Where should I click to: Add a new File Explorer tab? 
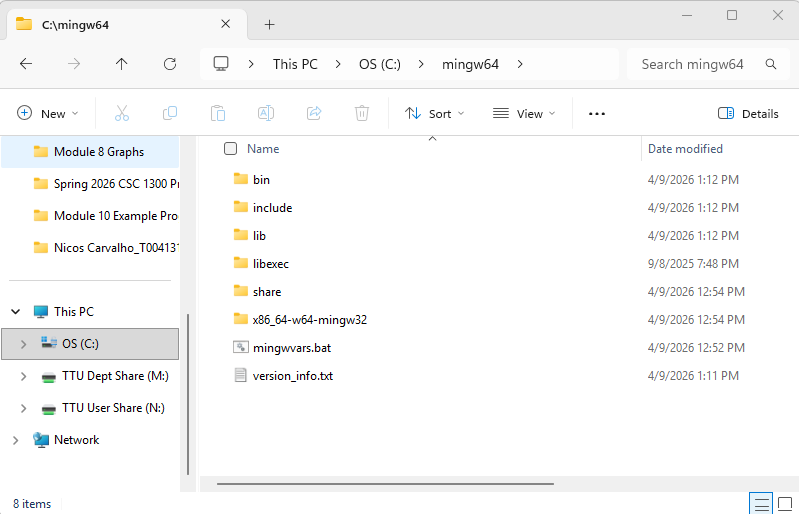click(269, 24)
